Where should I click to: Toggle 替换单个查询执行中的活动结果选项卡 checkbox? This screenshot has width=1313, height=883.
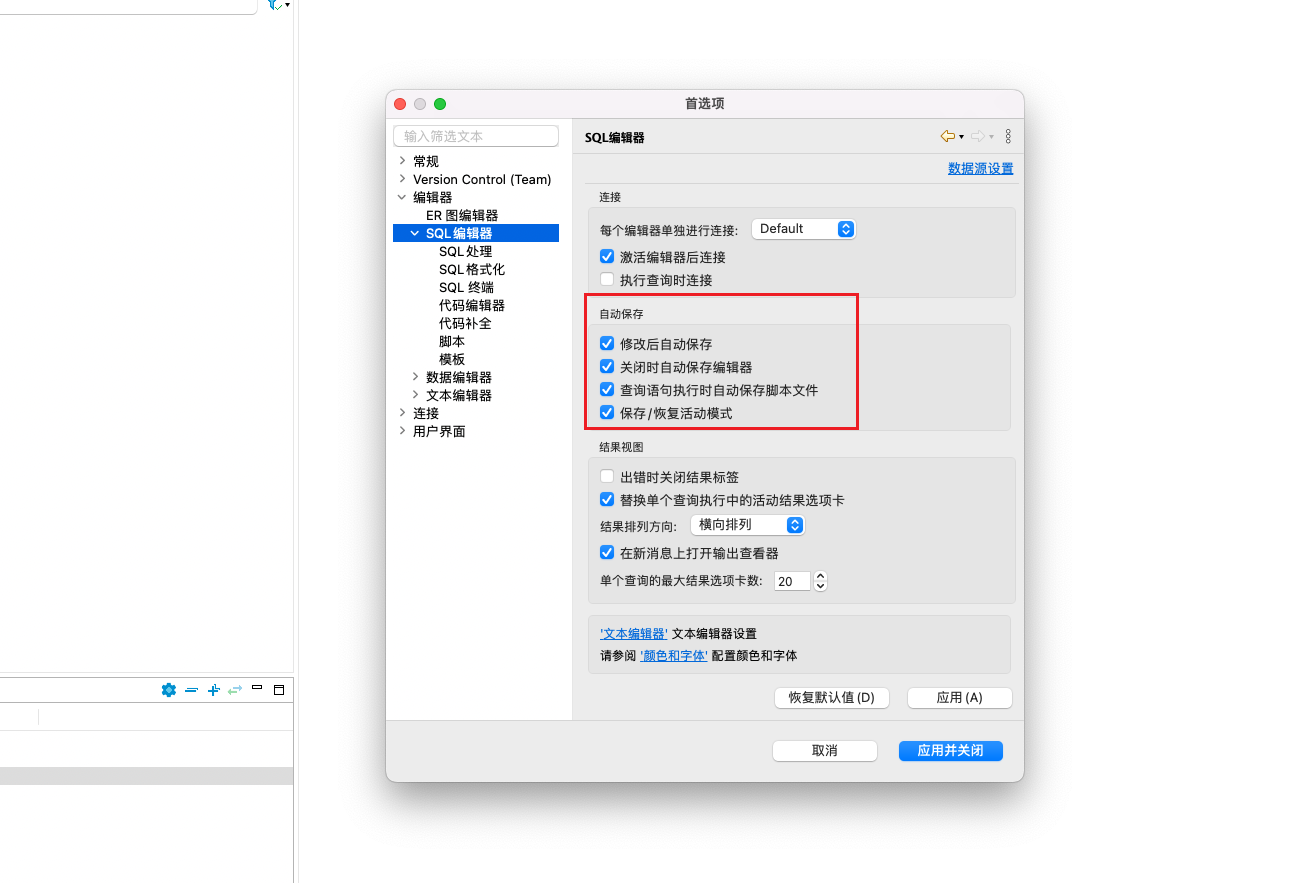607,499
